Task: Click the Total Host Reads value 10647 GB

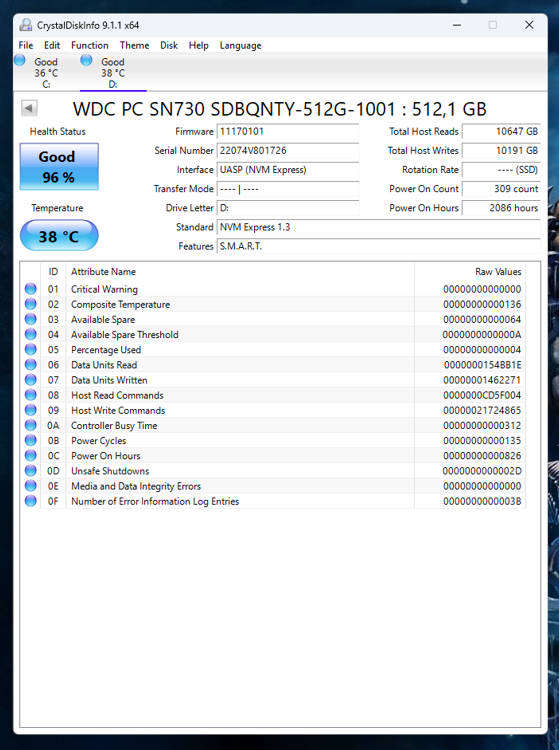Action: [x=501, y=132]
